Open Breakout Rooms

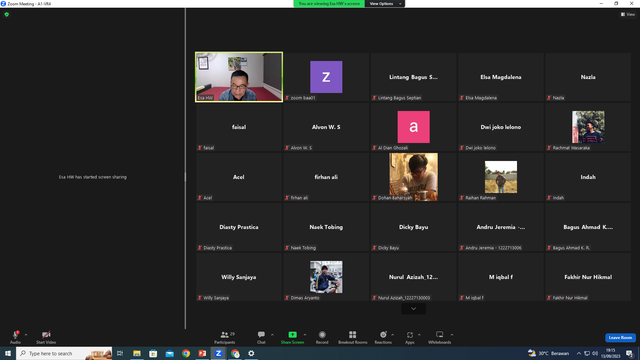click(353, 337)
